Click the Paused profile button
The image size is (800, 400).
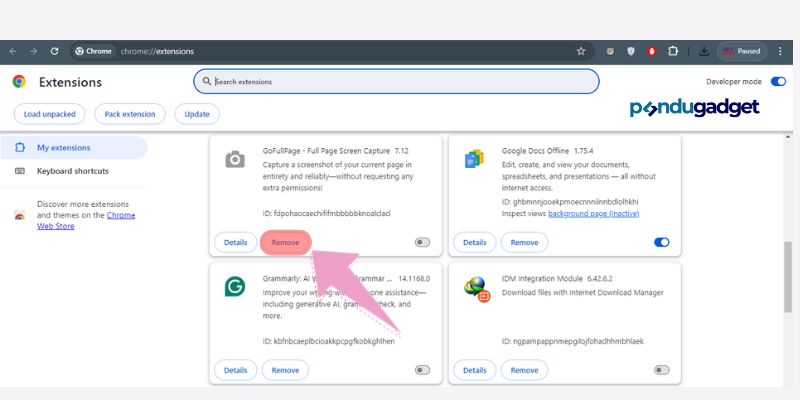(742, 51)
